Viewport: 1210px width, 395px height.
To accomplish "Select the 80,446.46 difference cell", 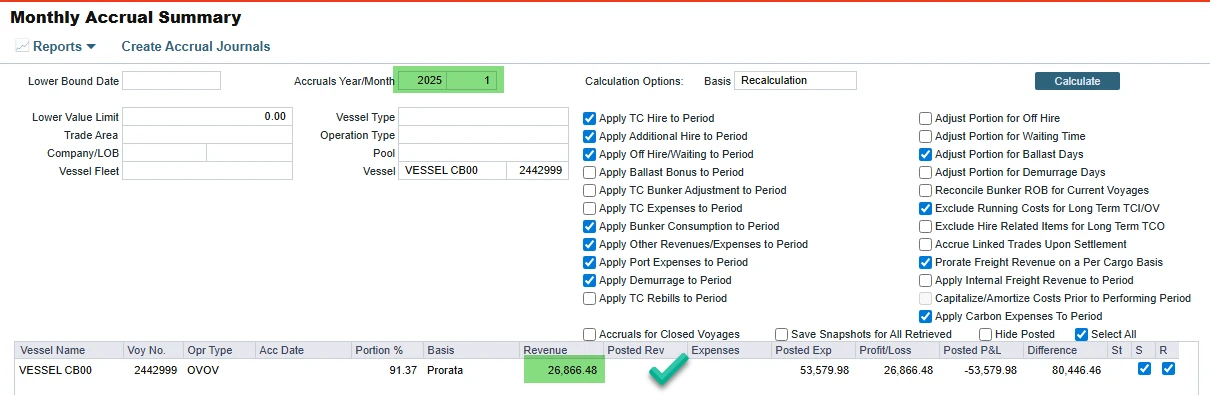I will (1066, 370).
